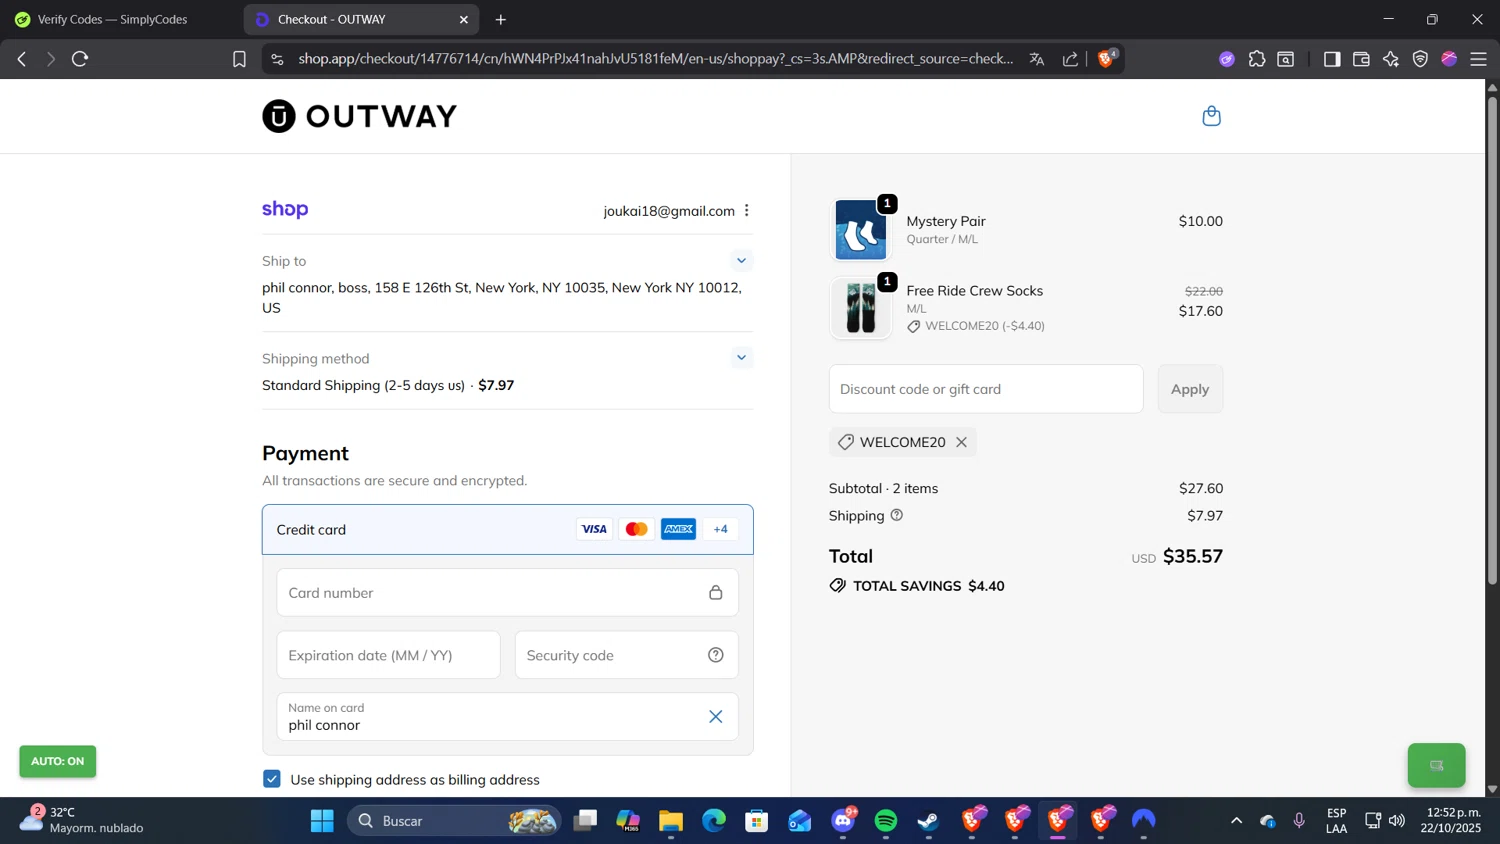1500x844 pixels.
Task: Click the taskbar Buscar search box
Action: click(x=454, y=821)
